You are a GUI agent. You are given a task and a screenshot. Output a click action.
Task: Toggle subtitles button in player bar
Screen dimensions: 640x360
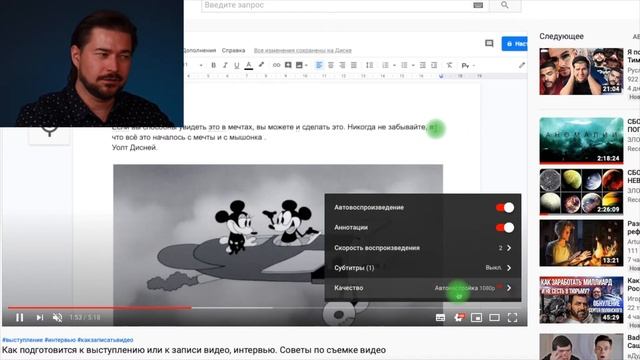(x=440, y=318)
